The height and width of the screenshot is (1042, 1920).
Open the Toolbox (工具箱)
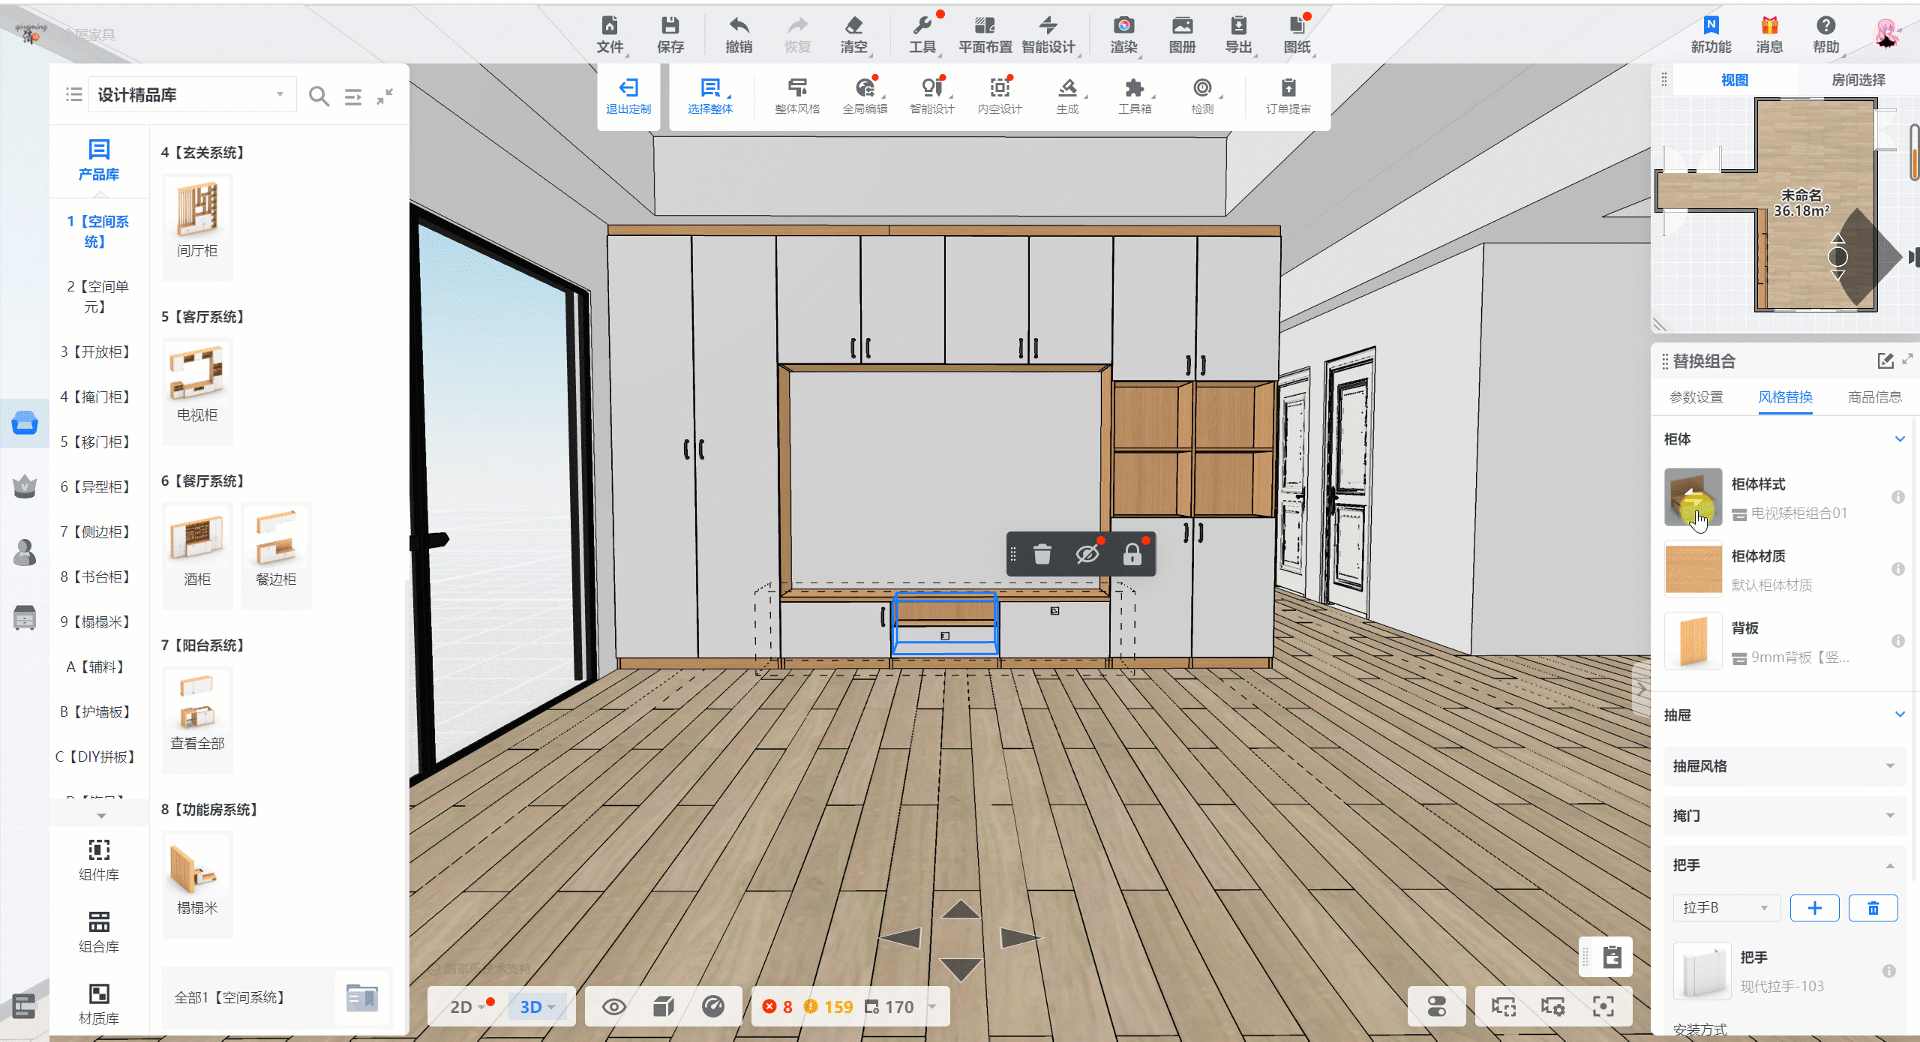(1134, 95)
